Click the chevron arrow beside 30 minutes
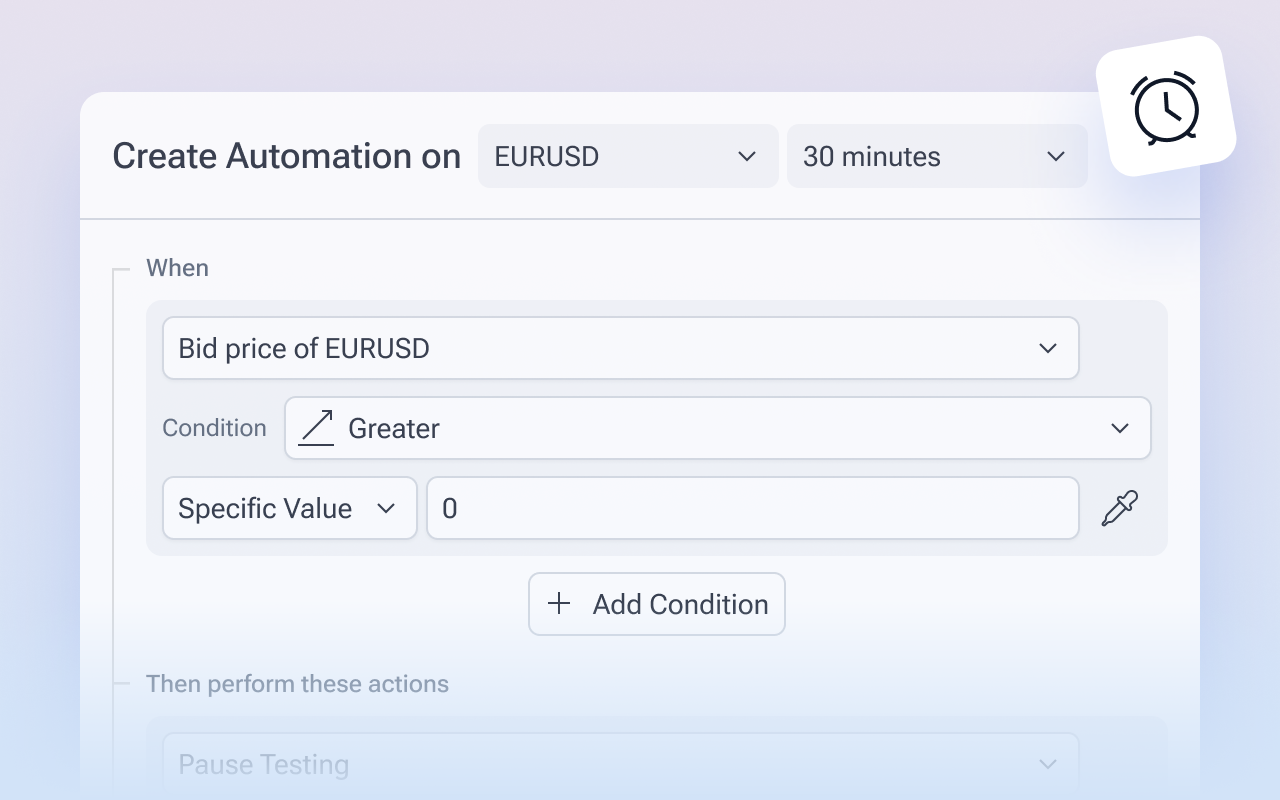 click(1055, 157)
